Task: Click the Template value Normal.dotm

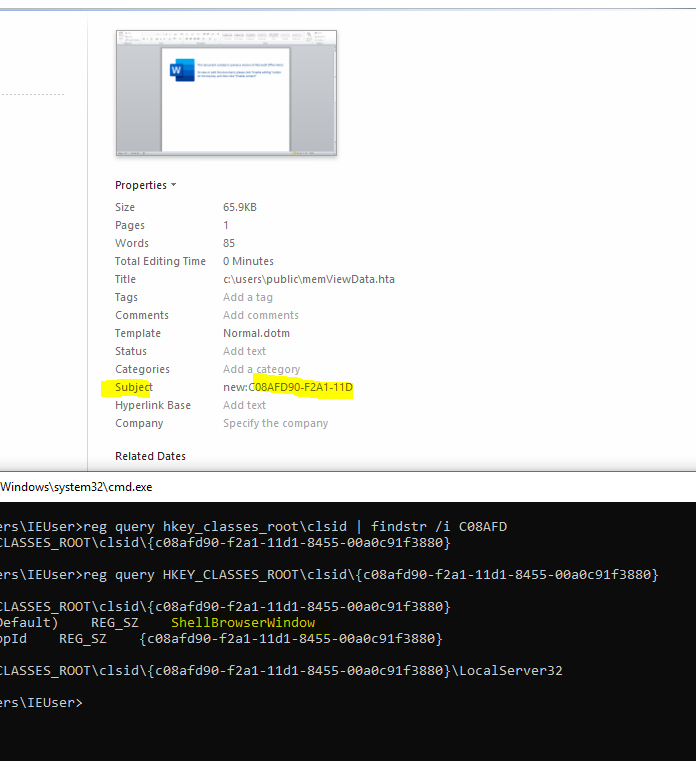Action: coord(256,333)
